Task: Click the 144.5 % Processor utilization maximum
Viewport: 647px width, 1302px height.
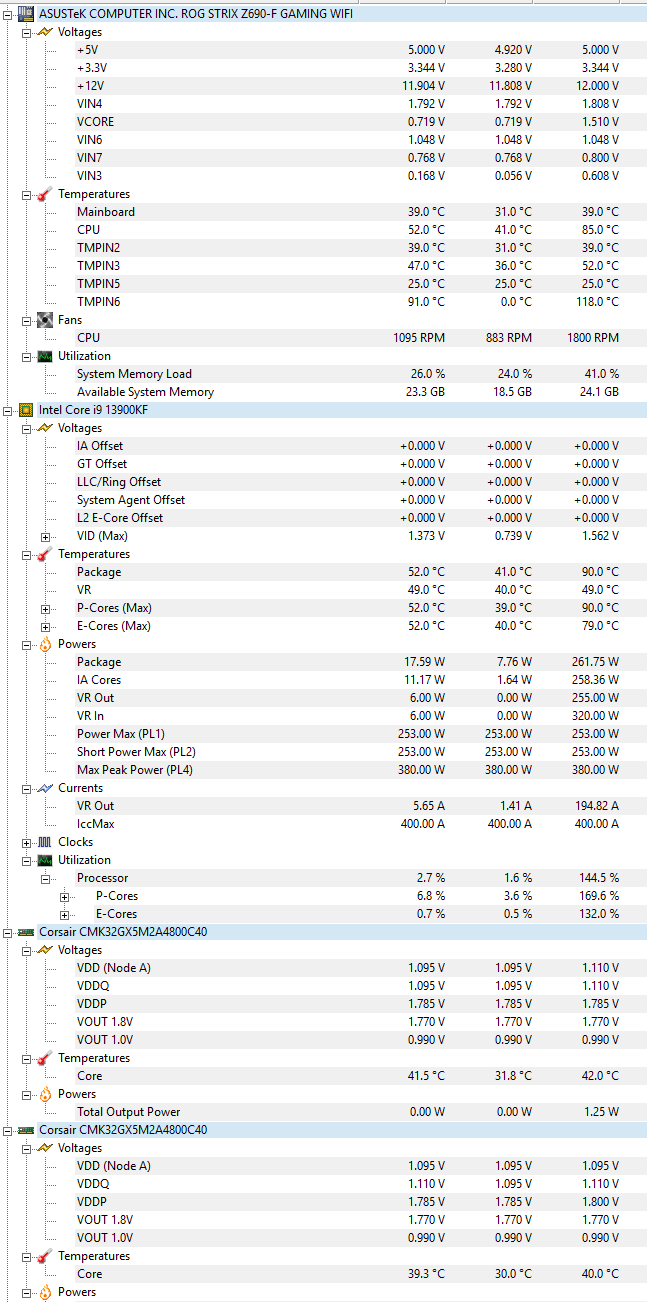Action: (x=597, y=878)
